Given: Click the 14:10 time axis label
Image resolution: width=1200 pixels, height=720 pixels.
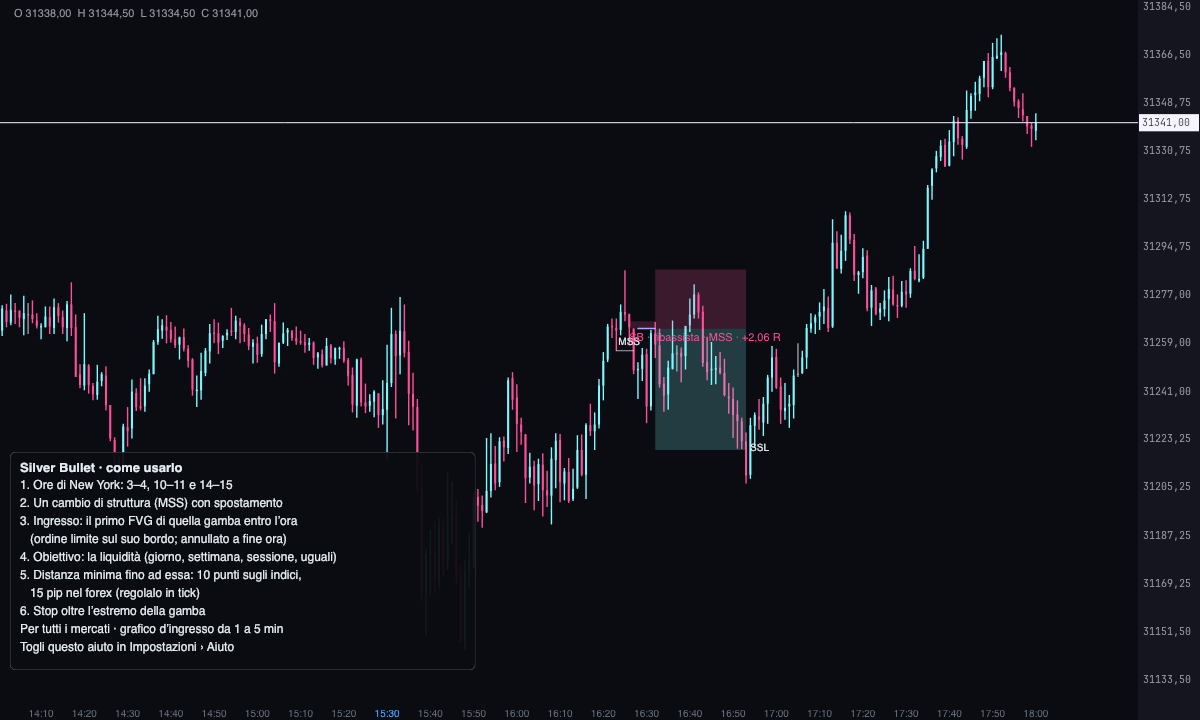Looking at the screenshot, I should (x=41, y=713).
